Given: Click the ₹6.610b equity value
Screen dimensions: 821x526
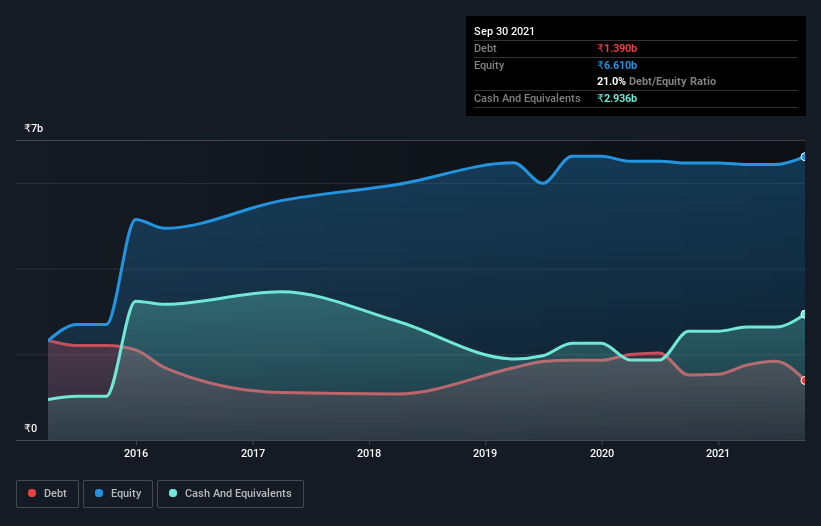Looking at the screenshot, I should pyautogui.click(x=617, y=65).
